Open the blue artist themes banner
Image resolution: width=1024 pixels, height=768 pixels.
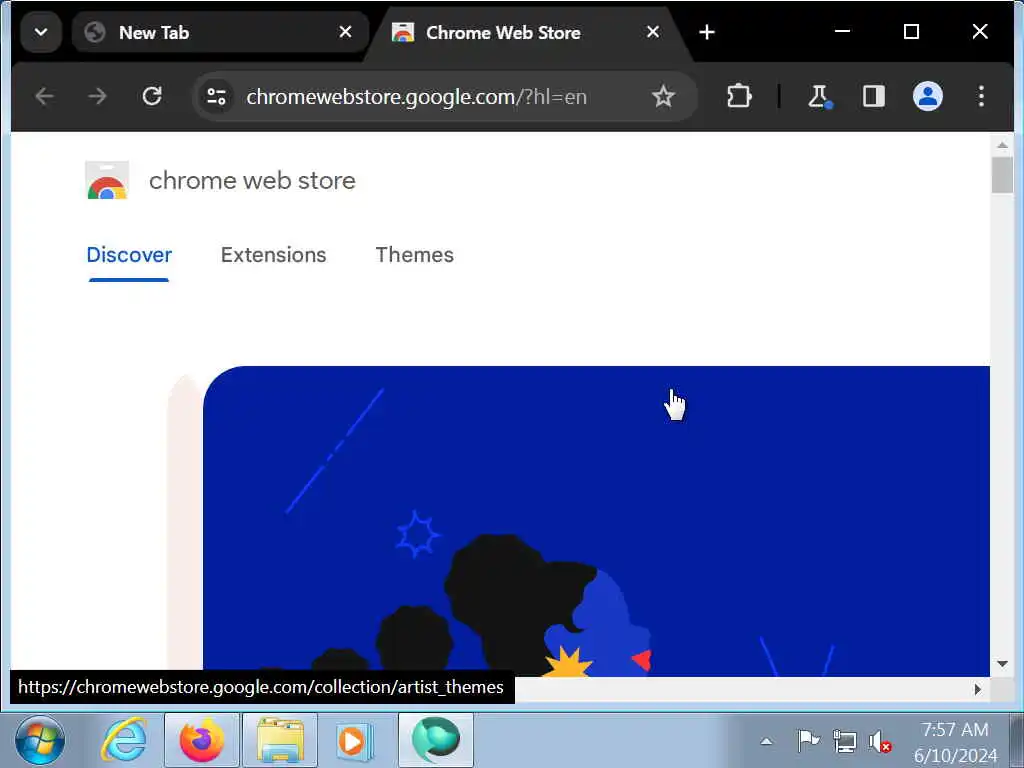pyautogui.click(x=596, y=520)
